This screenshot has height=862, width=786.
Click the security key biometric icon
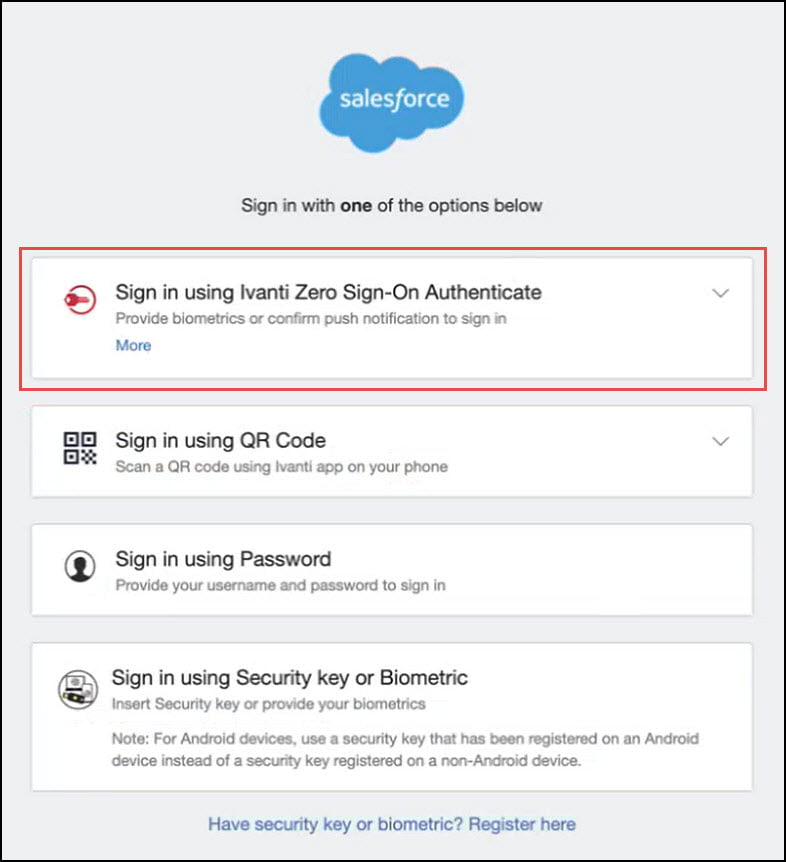click(x=78, y=689)
